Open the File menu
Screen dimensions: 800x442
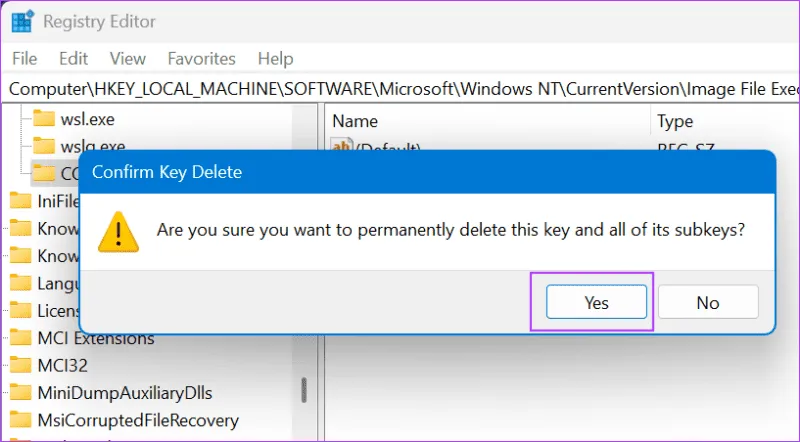tap(24, 59)
